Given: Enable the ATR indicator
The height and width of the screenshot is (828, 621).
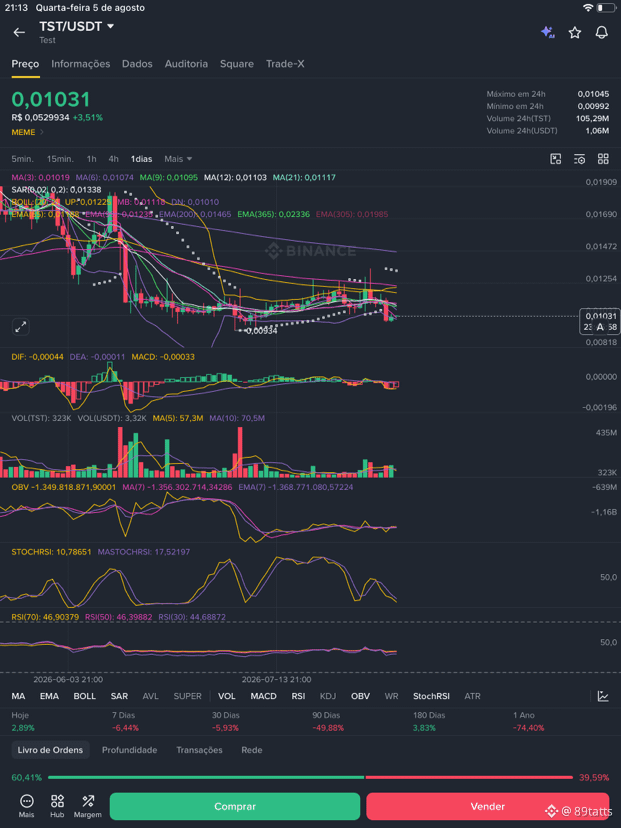Looking at the screenshot, I should pyautogui.click(x=472, y=696).
